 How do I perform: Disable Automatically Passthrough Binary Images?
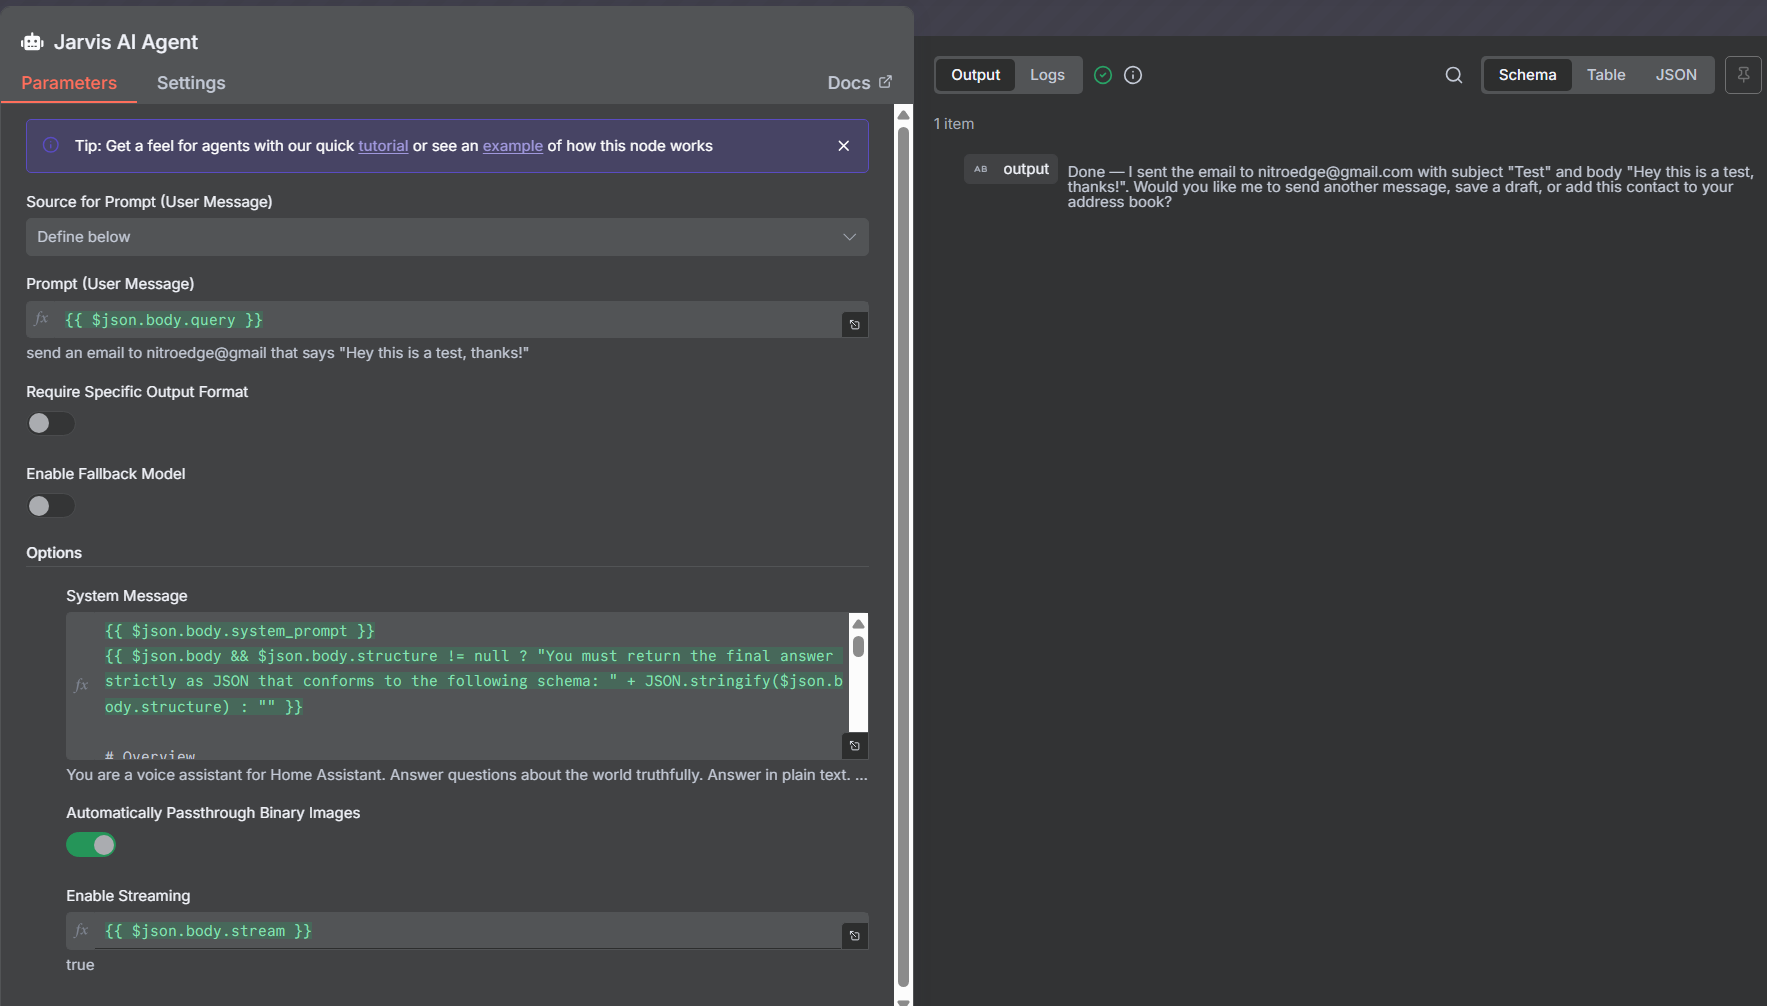coord(91,844)
